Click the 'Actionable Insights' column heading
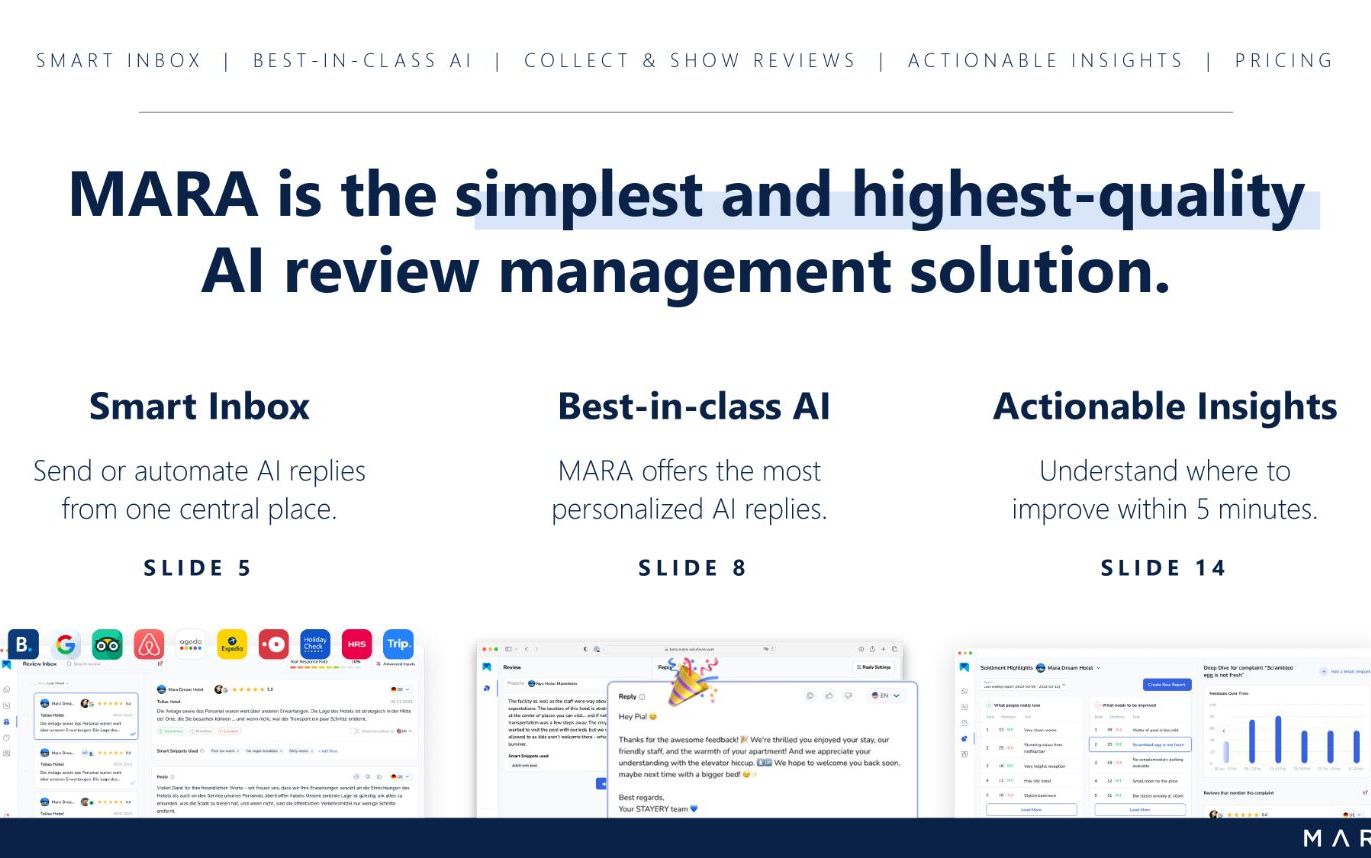The height and width of the screenshot is (858, 1371). pyautogui.click(x=1165, y=406)
